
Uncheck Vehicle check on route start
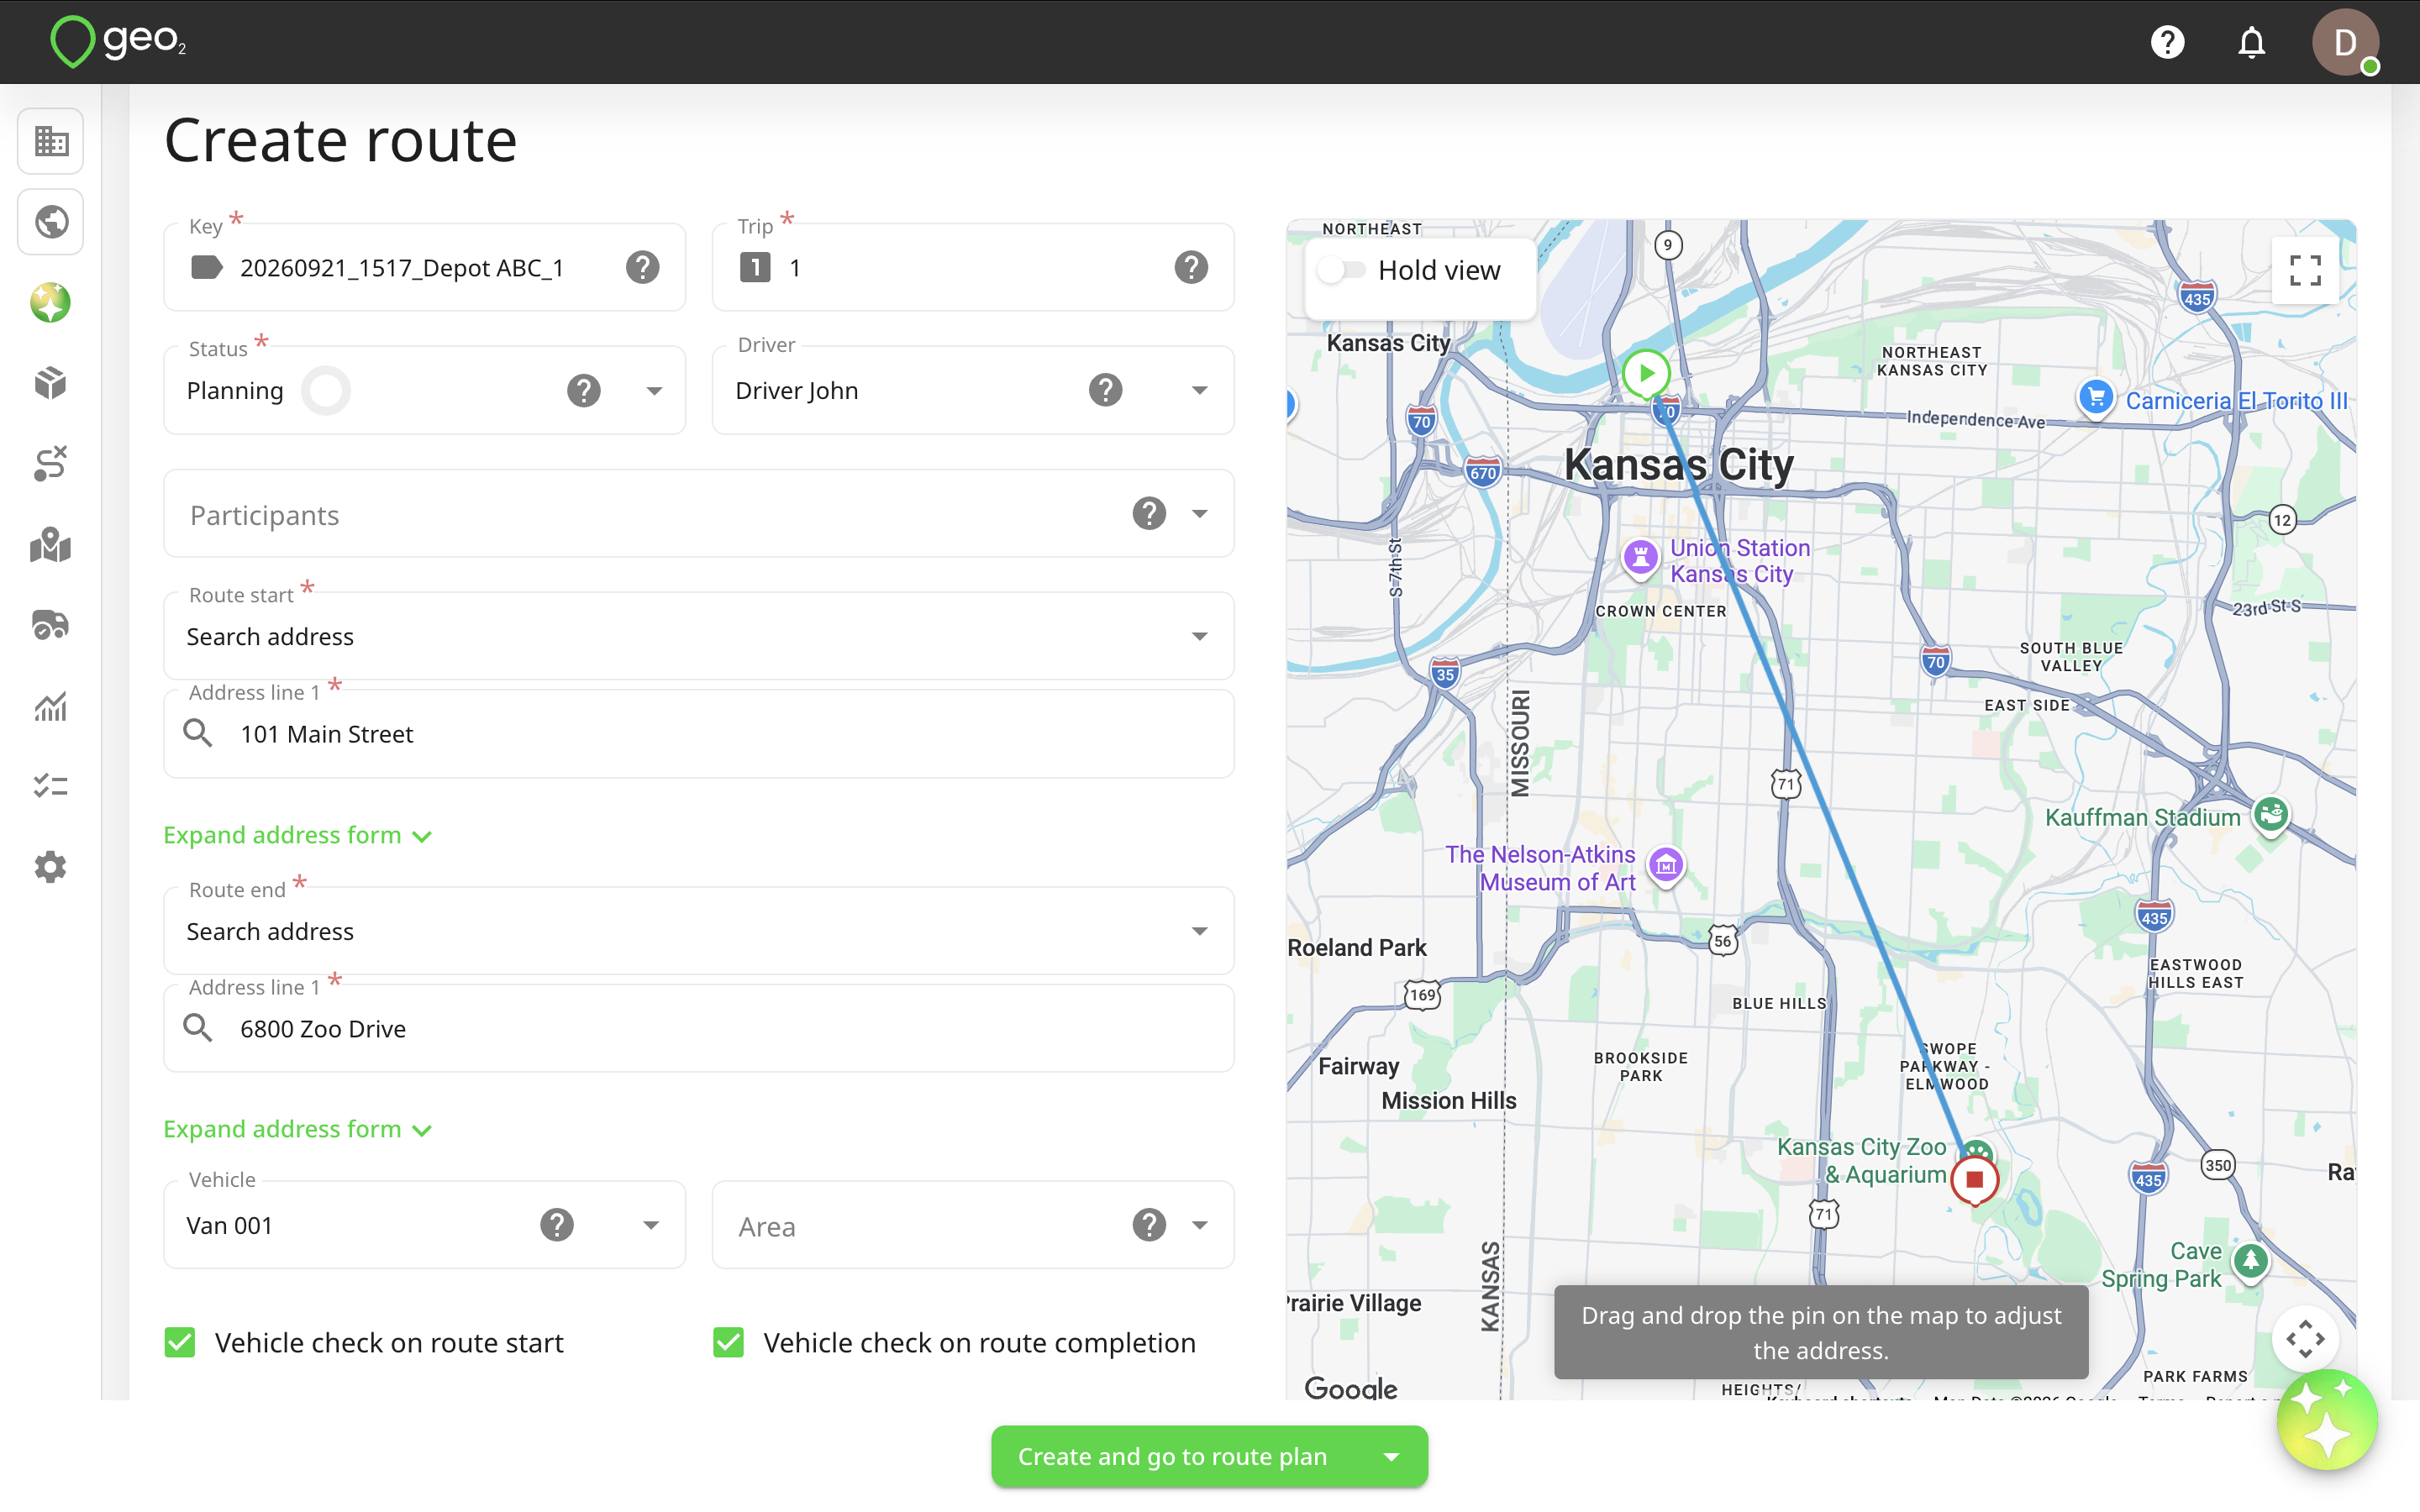[x=180, y=1343]
